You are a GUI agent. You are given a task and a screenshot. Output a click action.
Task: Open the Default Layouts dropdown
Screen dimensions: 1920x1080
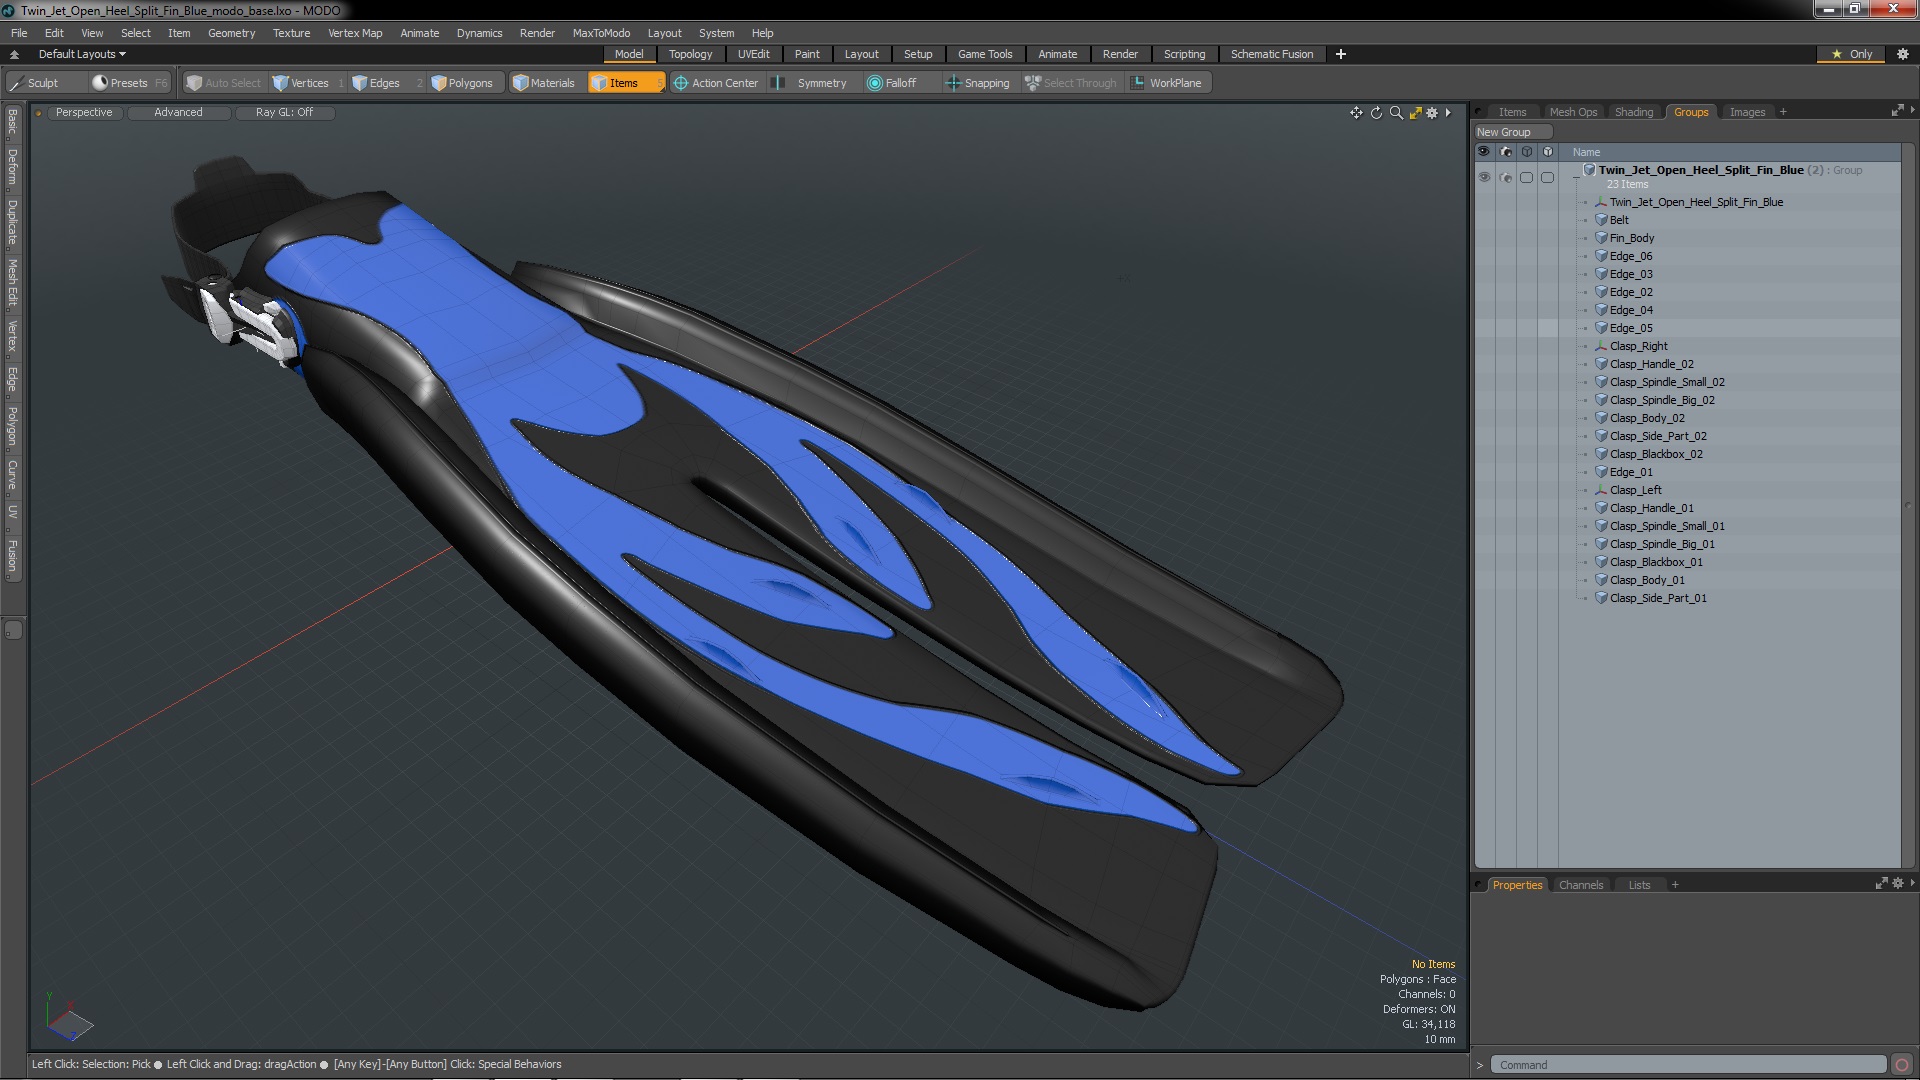[82, 54]
